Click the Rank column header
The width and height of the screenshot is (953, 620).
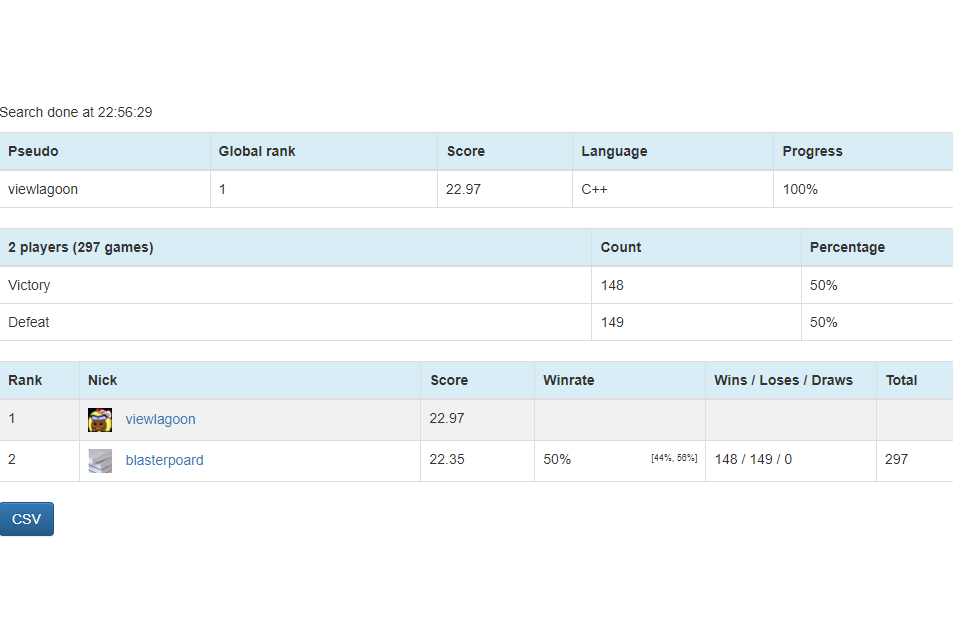pos(25,381)
